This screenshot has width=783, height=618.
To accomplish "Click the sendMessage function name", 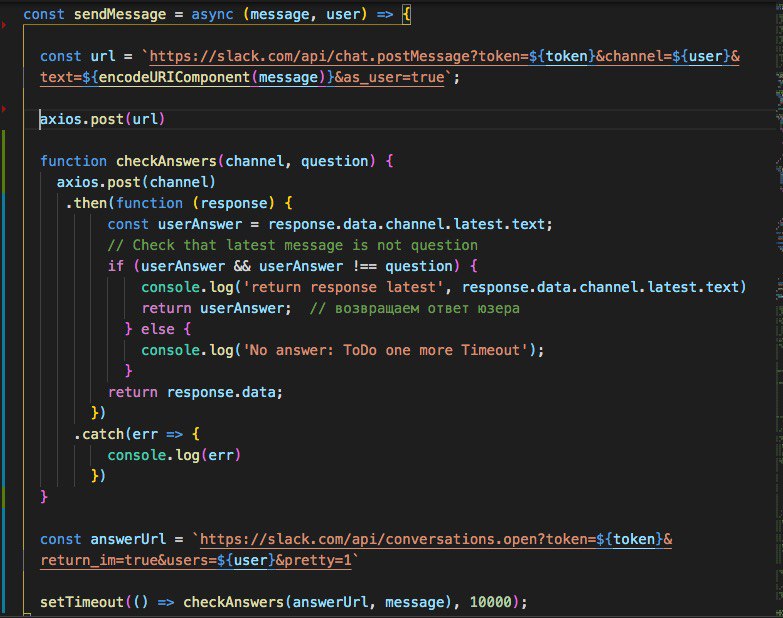I will [120, 14].
